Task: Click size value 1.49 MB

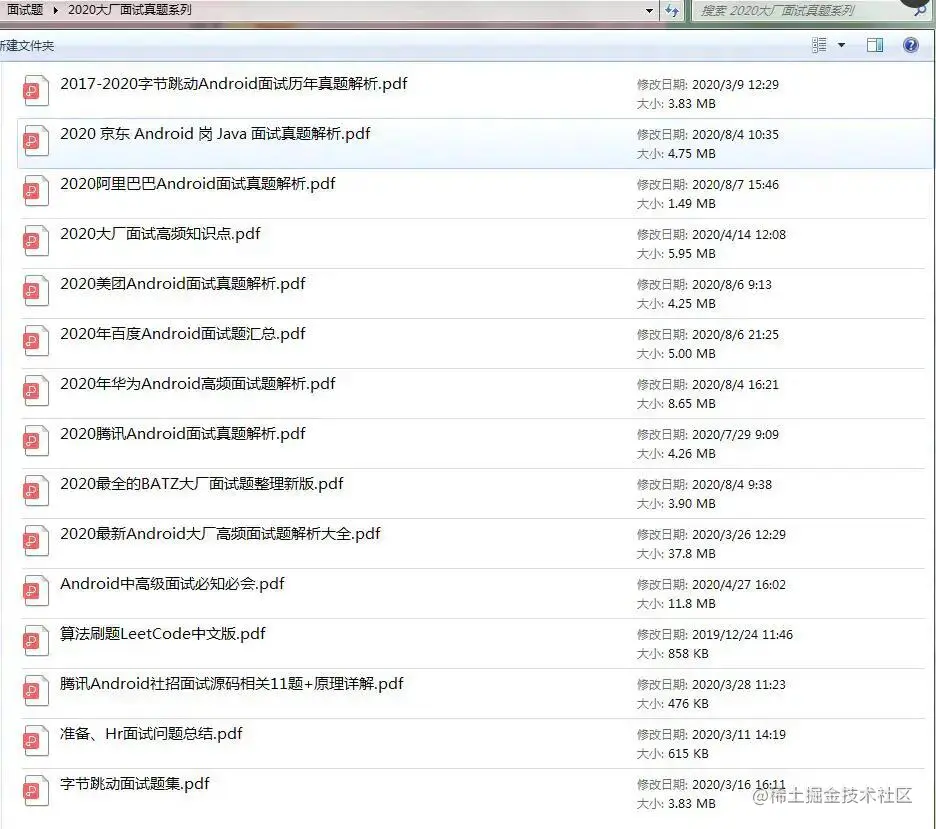Action: coord(692,204)
